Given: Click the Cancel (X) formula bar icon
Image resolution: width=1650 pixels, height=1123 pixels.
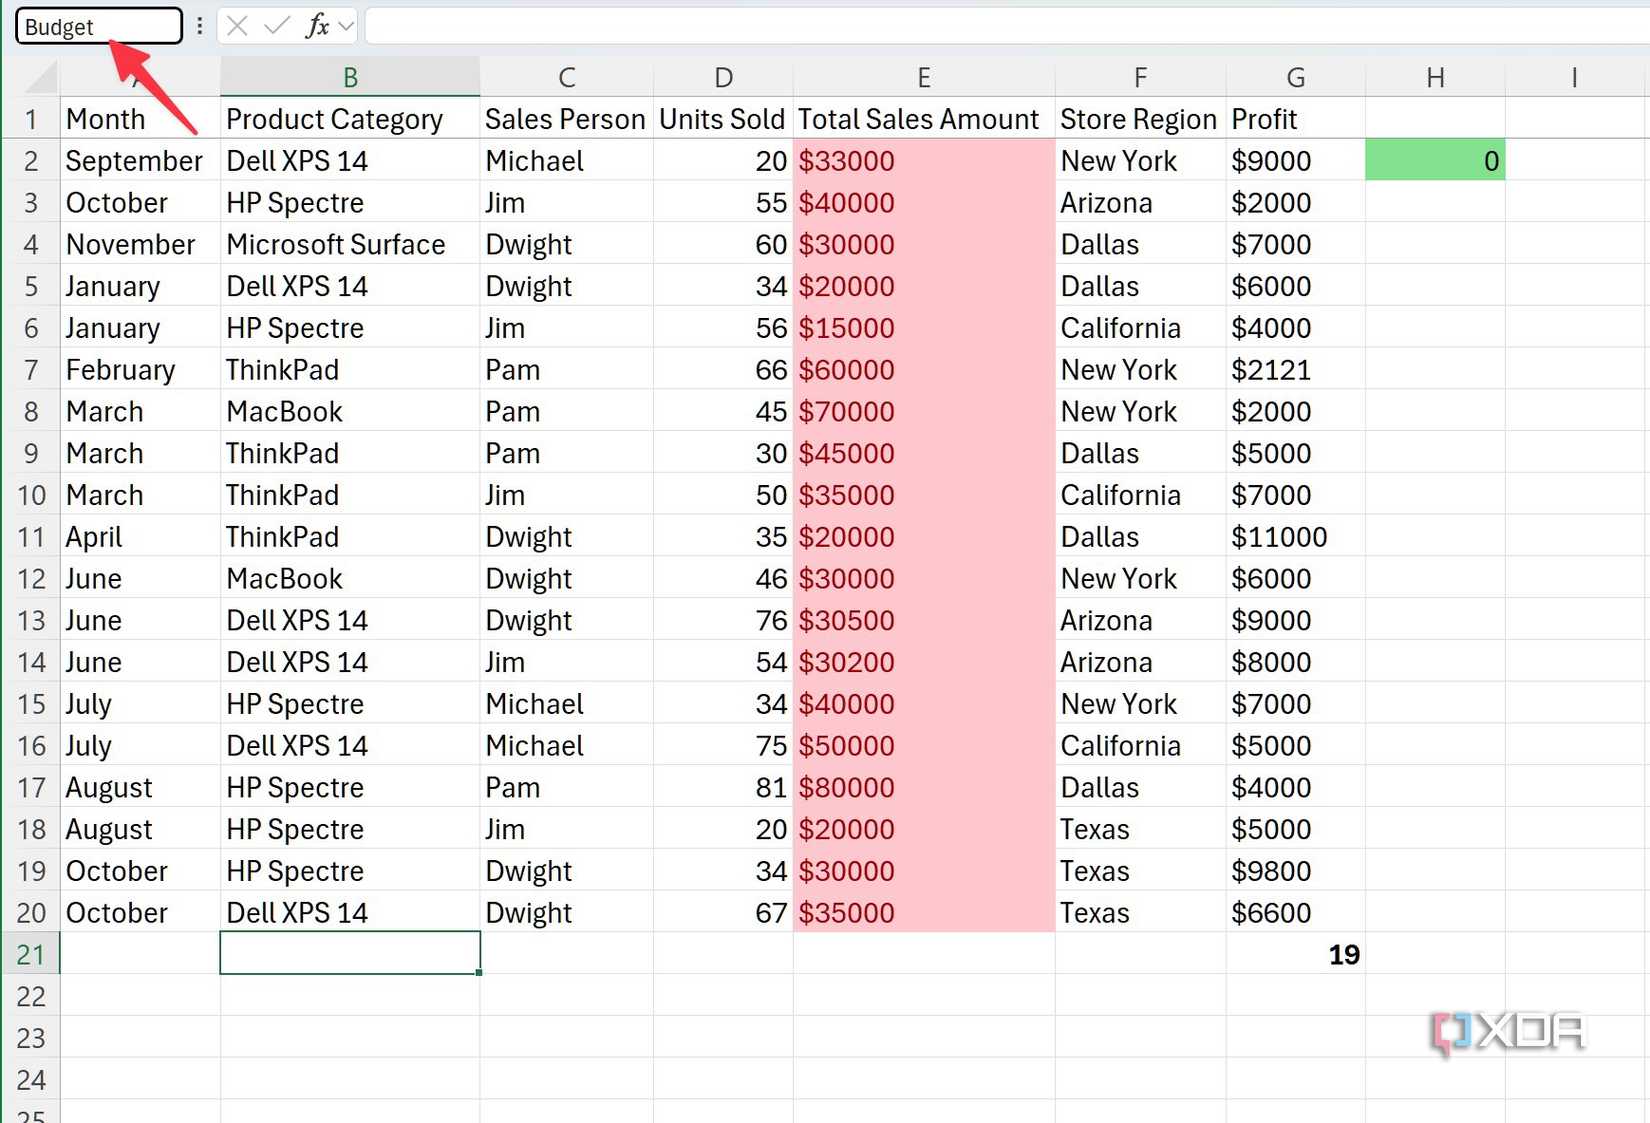Looking at the screenshot, I should click(x=237, y=26).
